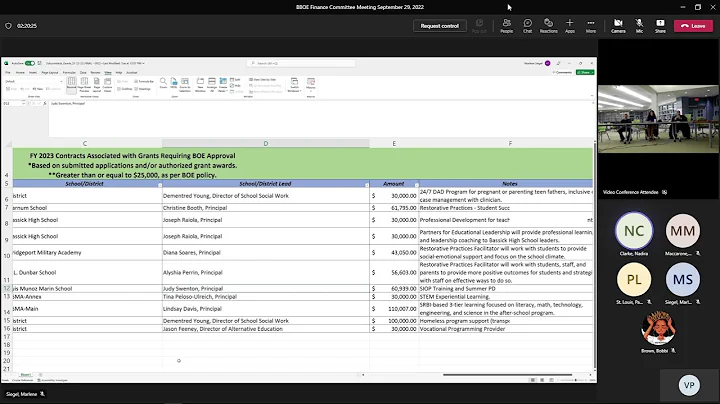Click the Accessibility Investigate status bar entry

pyautogui.click(x=53, y=380)
